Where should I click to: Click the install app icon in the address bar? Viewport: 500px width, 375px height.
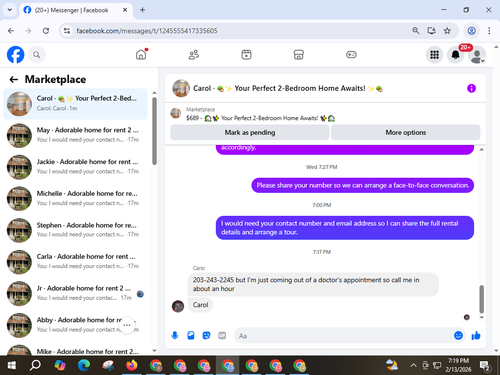tap(431, 31)
